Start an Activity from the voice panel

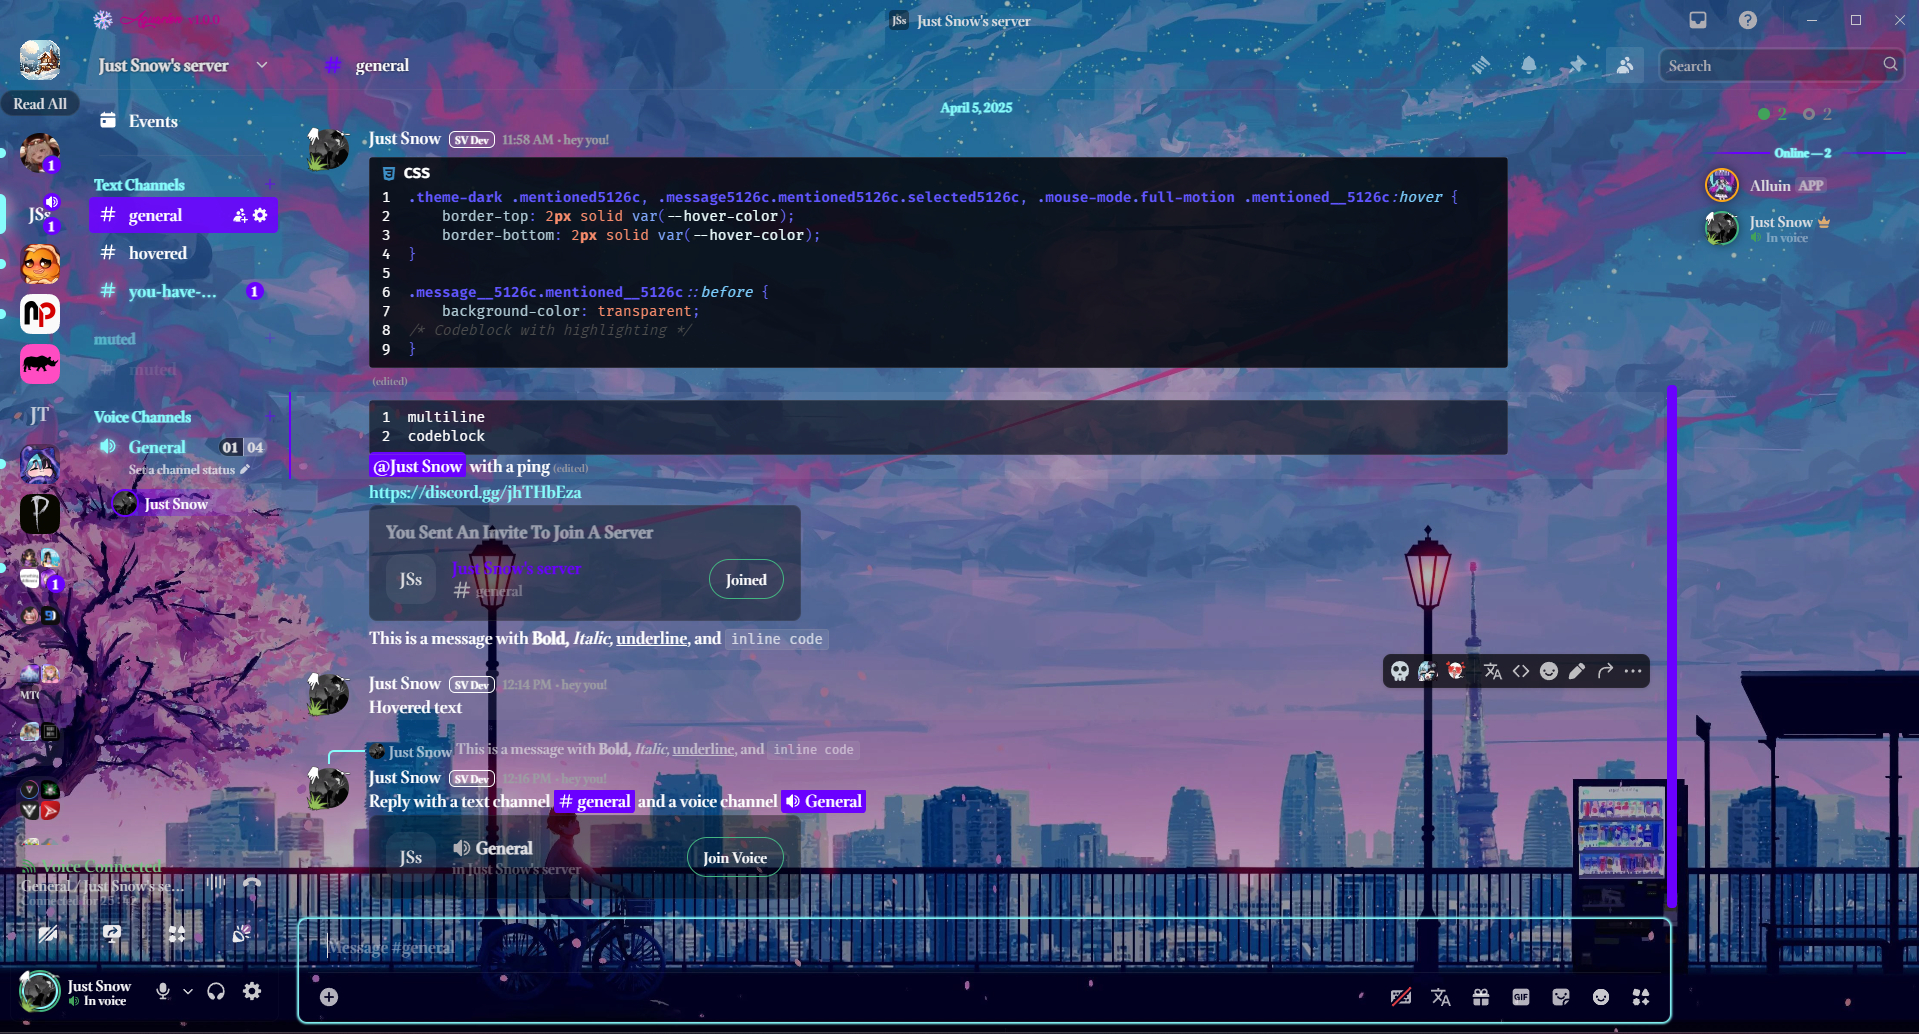(177, 934)
